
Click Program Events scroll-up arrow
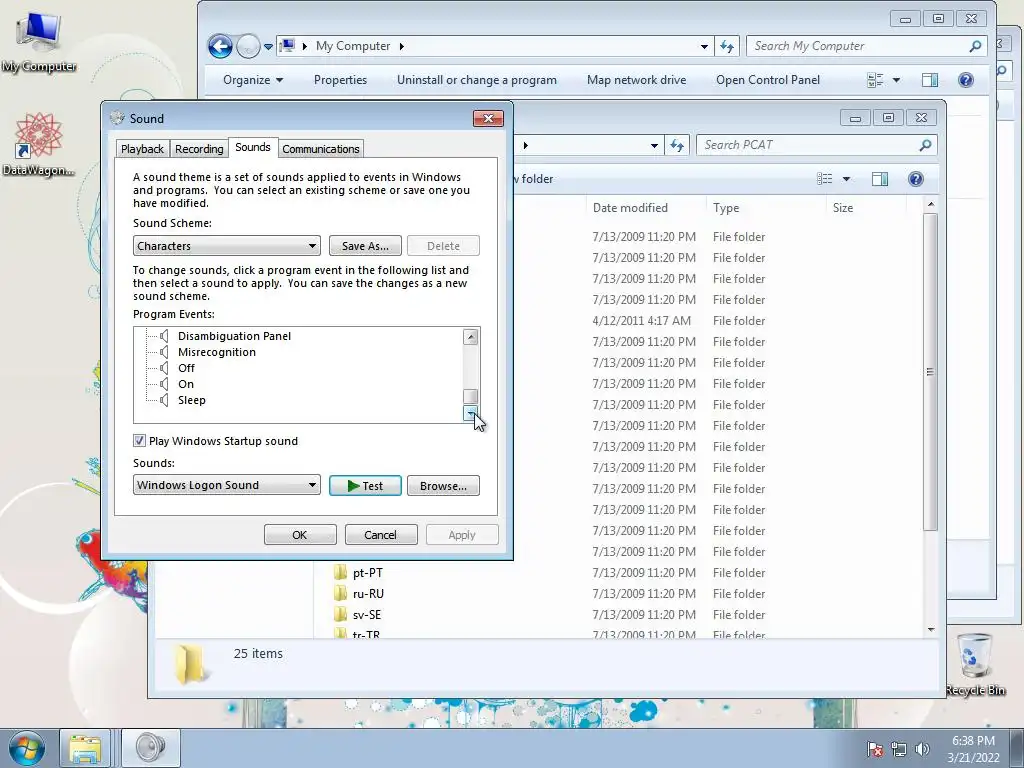coord(470,337)
